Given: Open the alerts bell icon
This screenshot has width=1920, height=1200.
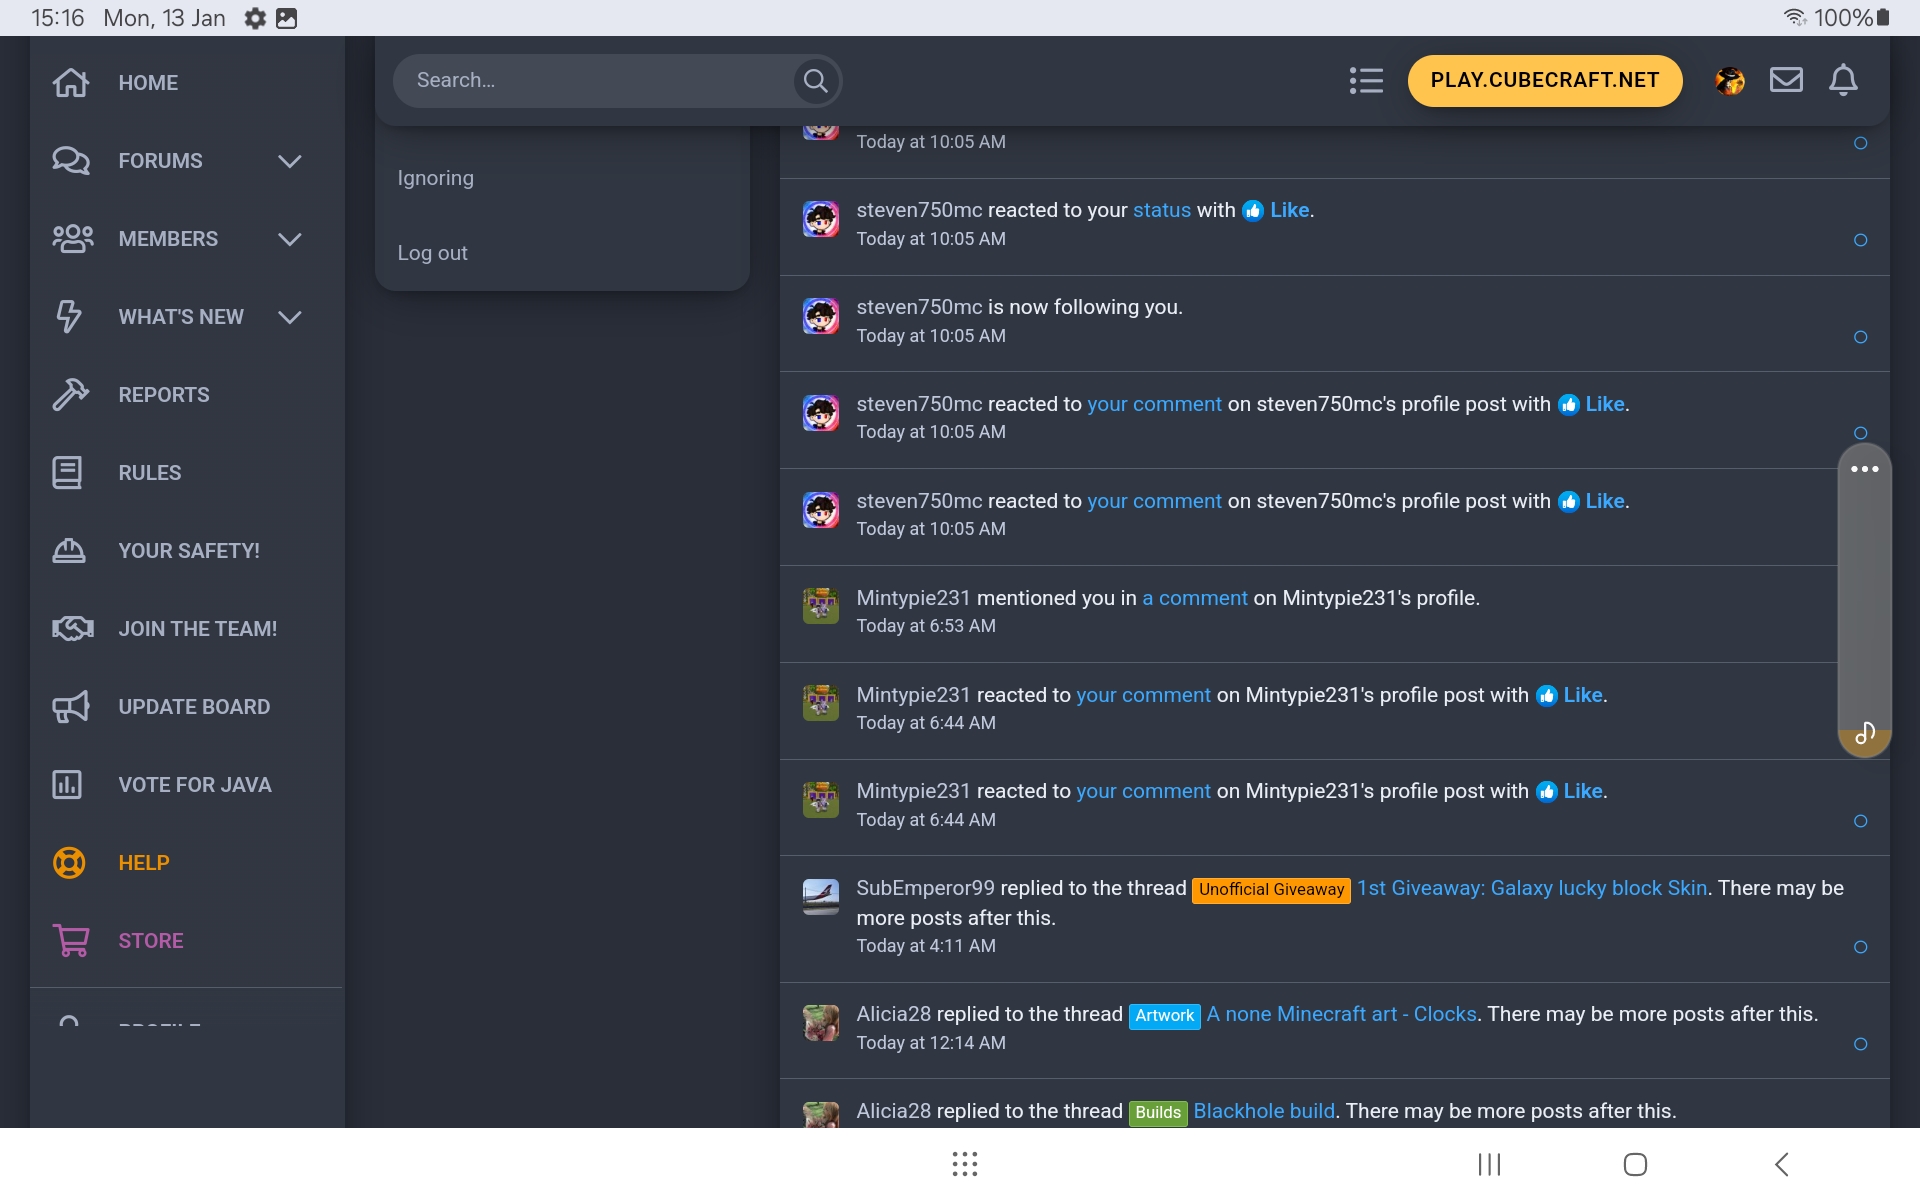Looking at the screenshot, I should [x=1843, y=80].
